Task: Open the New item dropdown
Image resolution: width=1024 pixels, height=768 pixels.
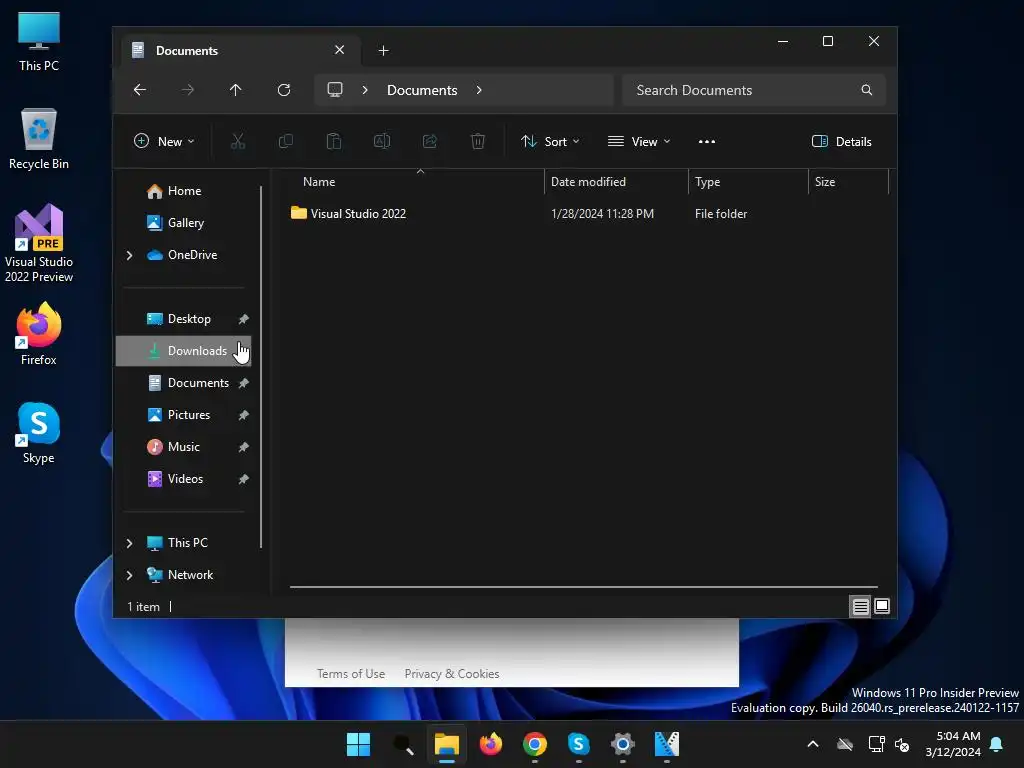Action: 164,142
